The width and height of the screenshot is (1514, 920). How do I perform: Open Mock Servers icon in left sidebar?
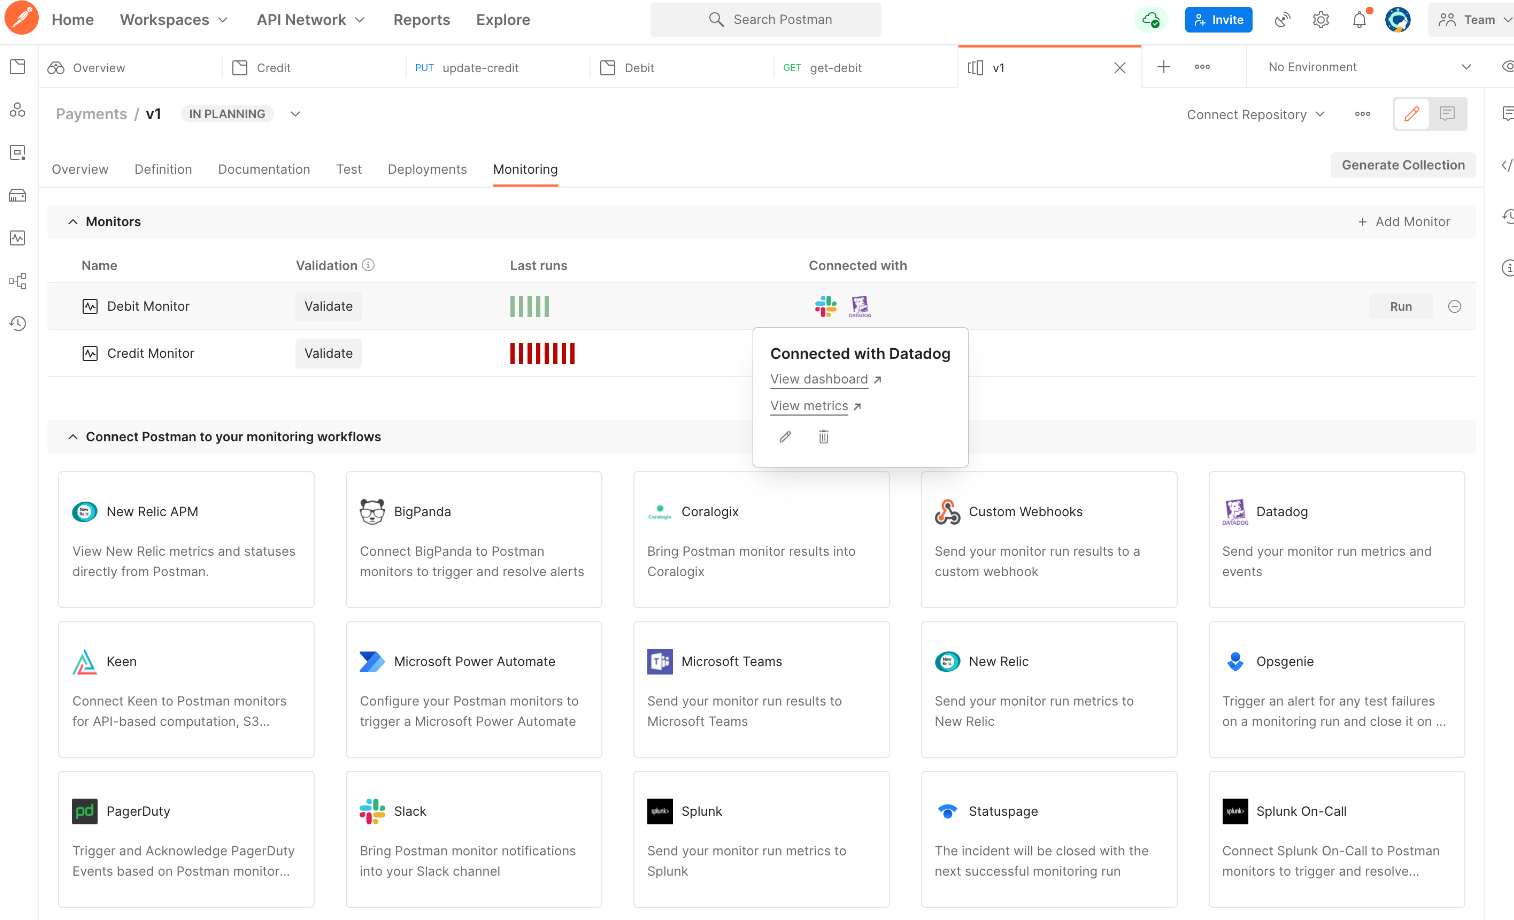click(x=17, y=195)
